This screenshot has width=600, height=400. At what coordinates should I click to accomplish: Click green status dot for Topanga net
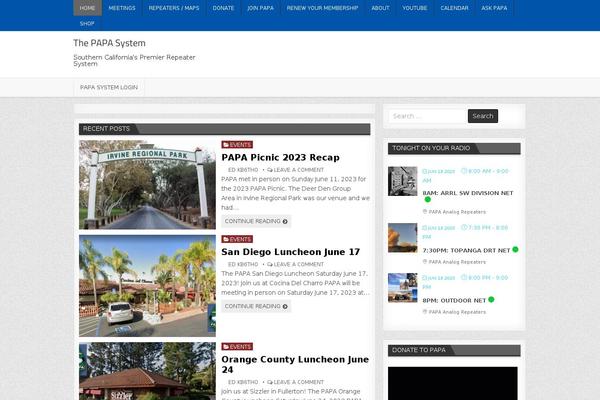(x=515, y=250)
